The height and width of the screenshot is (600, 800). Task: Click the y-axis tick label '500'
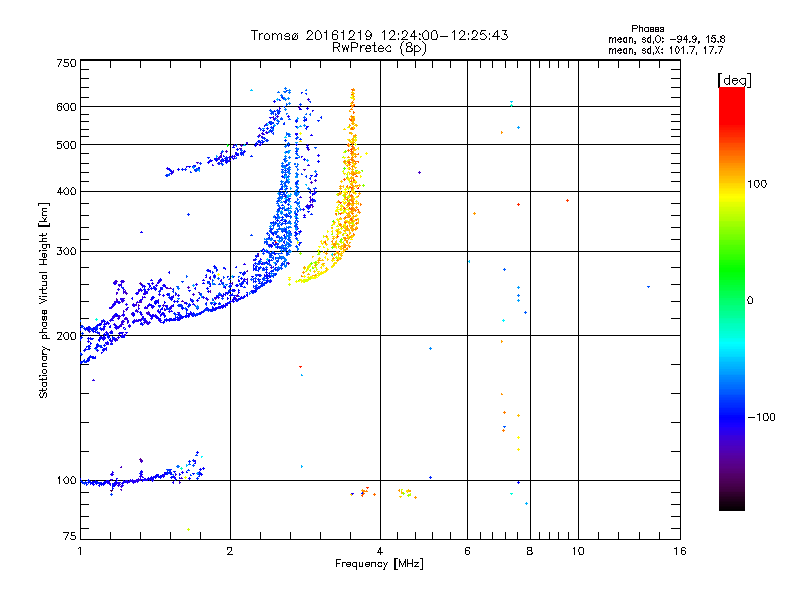66,145
